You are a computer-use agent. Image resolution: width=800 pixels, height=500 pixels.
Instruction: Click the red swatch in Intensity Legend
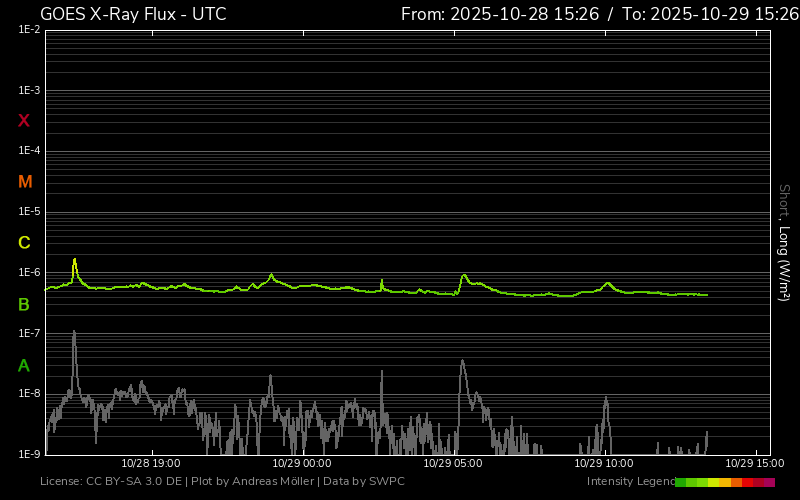click(748, 482)
